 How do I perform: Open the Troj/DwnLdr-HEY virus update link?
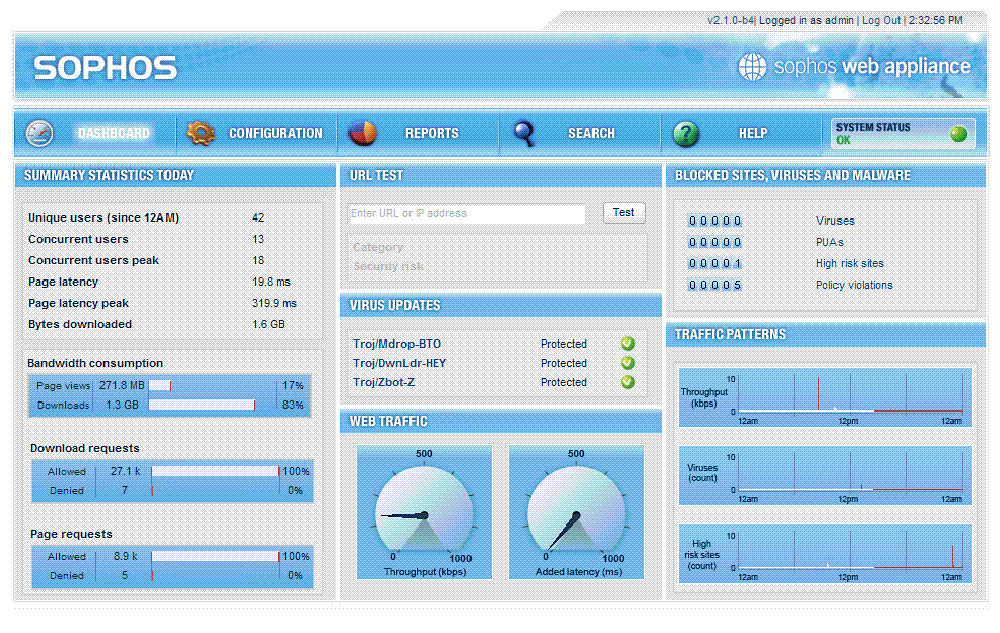(x=399, y=363)
